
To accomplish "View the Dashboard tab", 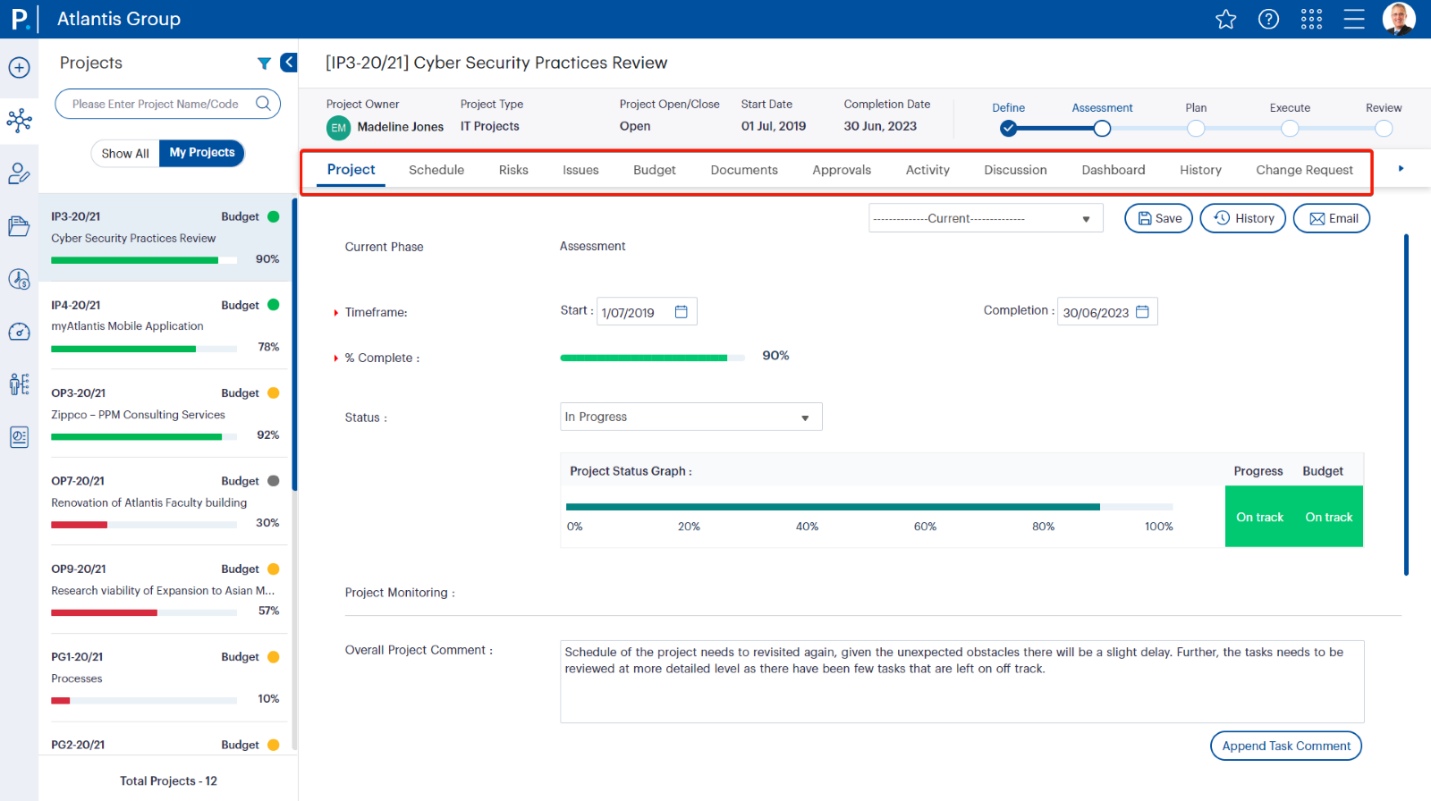I will pyautogui.click(x=1114, y=170).
